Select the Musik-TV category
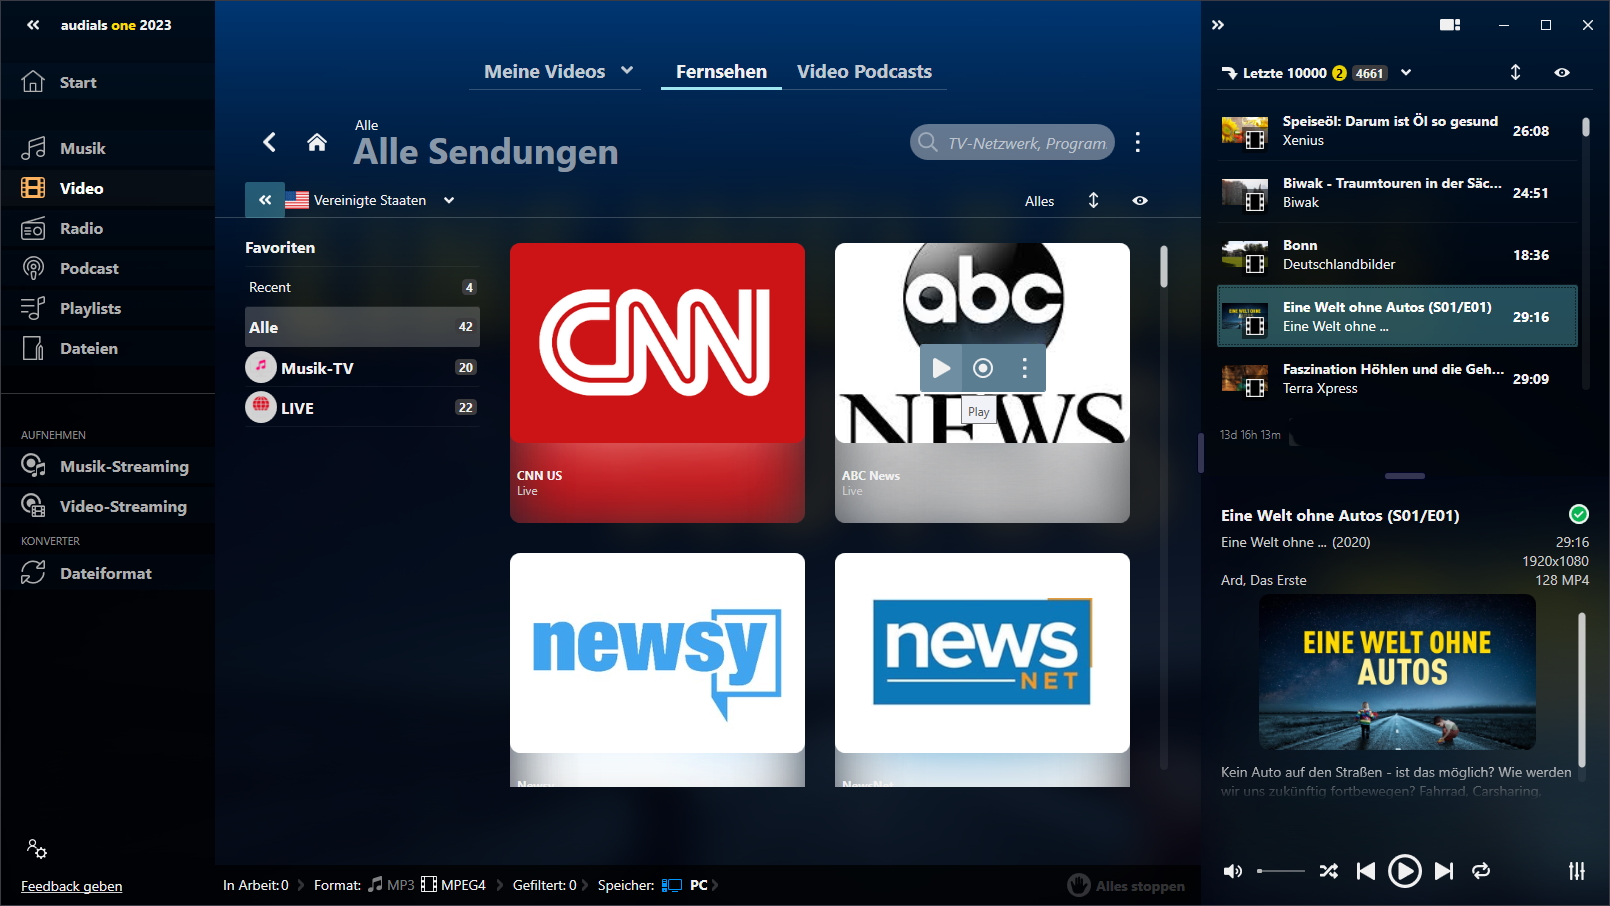The height and width of the screenshot is (906, 1610). click(x=362, y=367)
